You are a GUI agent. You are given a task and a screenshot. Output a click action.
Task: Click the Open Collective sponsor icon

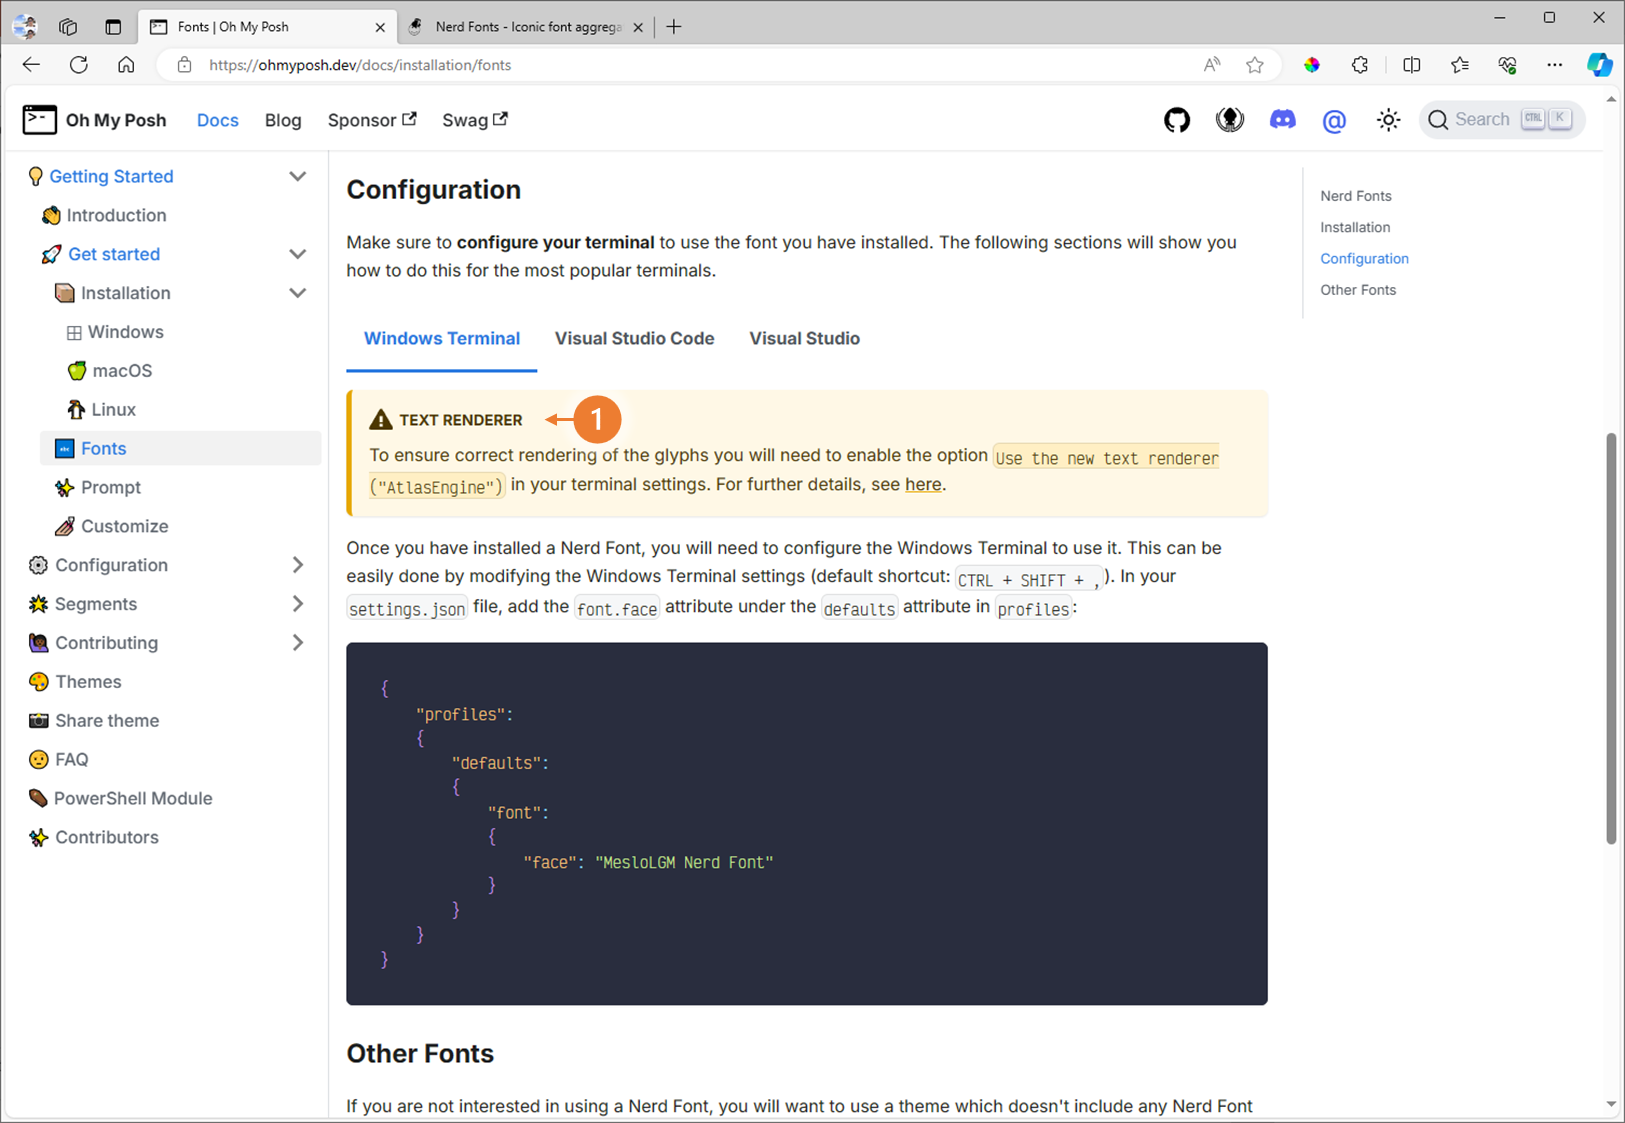click(1230, 120)
